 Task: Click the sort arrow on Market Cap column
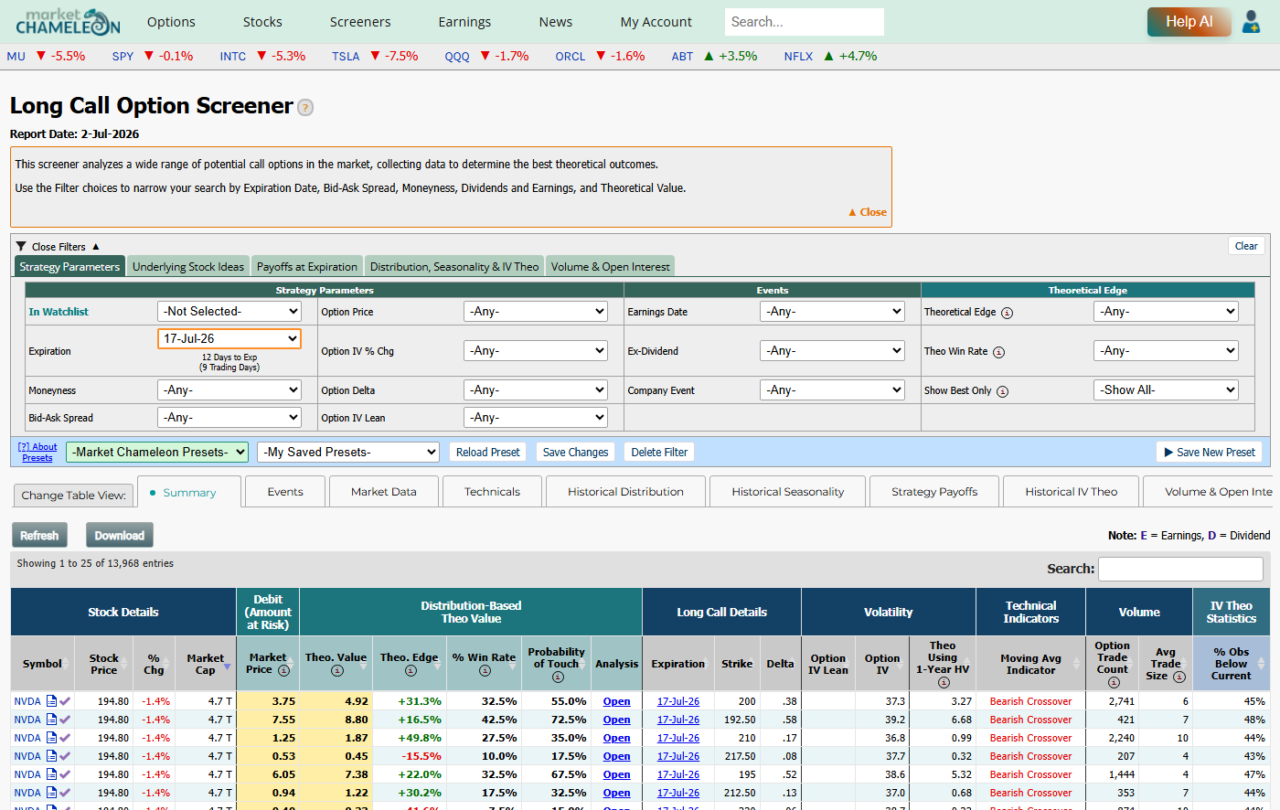[x=227, y=667]
